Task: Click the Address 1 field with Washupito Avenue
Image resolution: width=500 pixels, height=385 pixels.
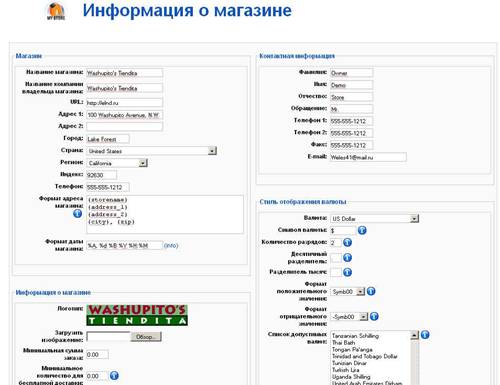Action: tap(124, 115)
